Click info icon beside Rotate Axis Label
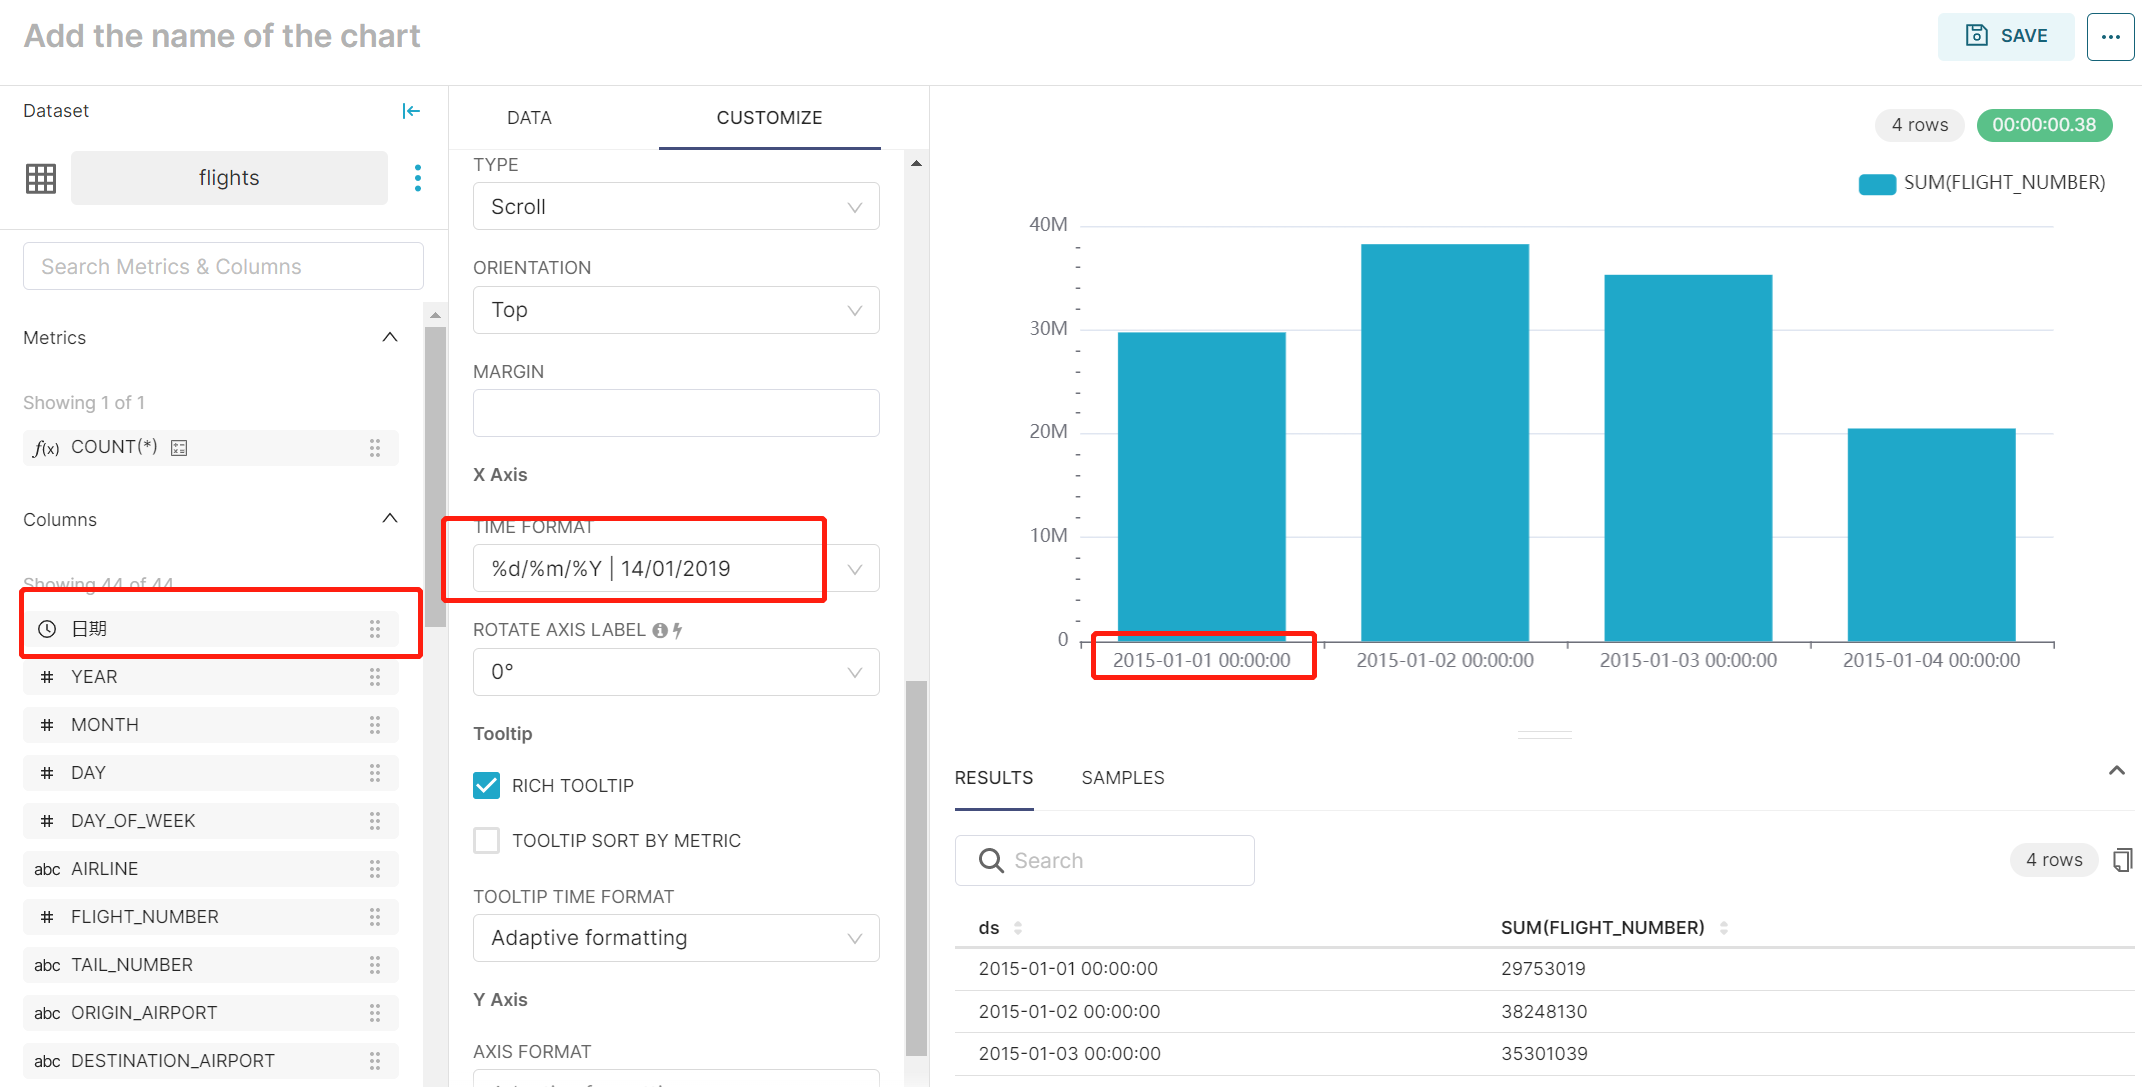Image resolution: width=2142 pixels, height=1087 pixels. click(x=660, y=630)
